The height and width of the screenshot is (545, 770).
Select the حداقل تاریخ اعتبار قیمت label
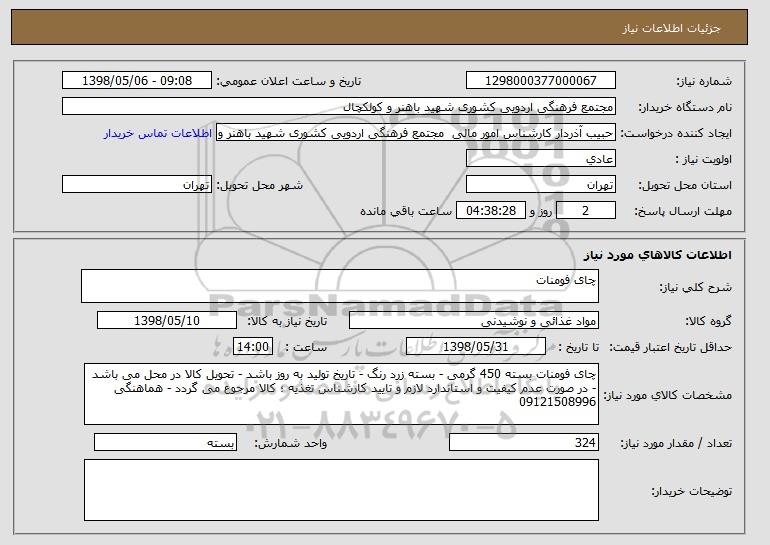pos(670,347)
